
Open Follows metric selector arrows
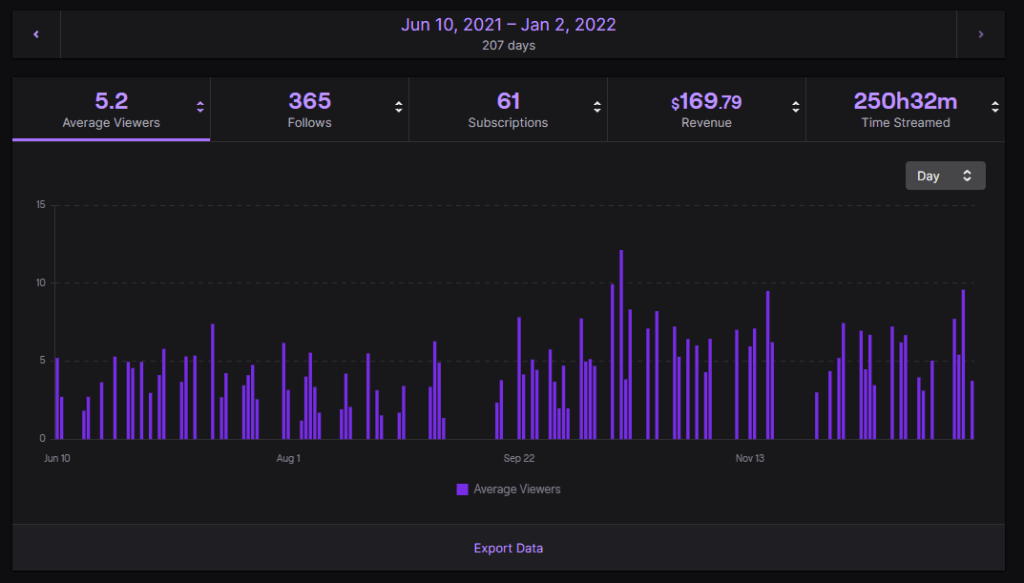399,108
